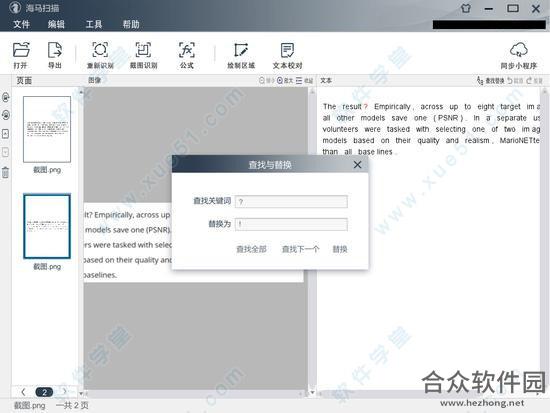
Task: Run 重新识别 re-recognition tool
Action: pos(100,55)
